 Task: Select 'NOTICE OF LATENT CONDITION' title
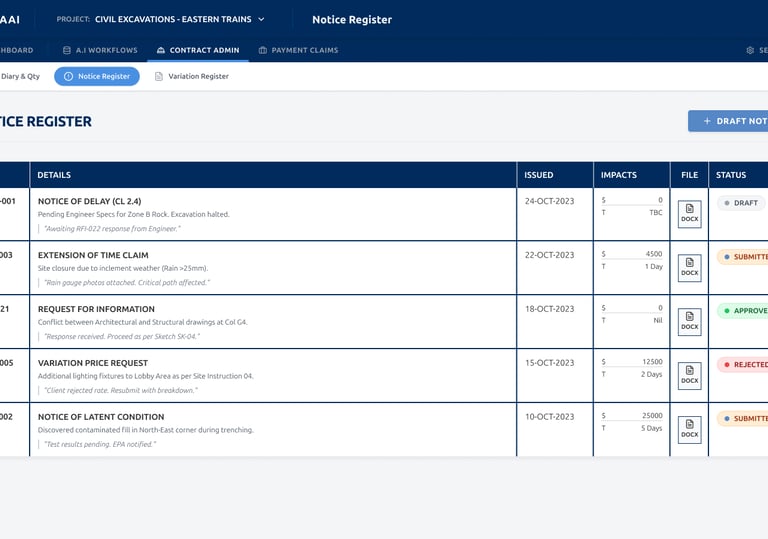[101, 417]
